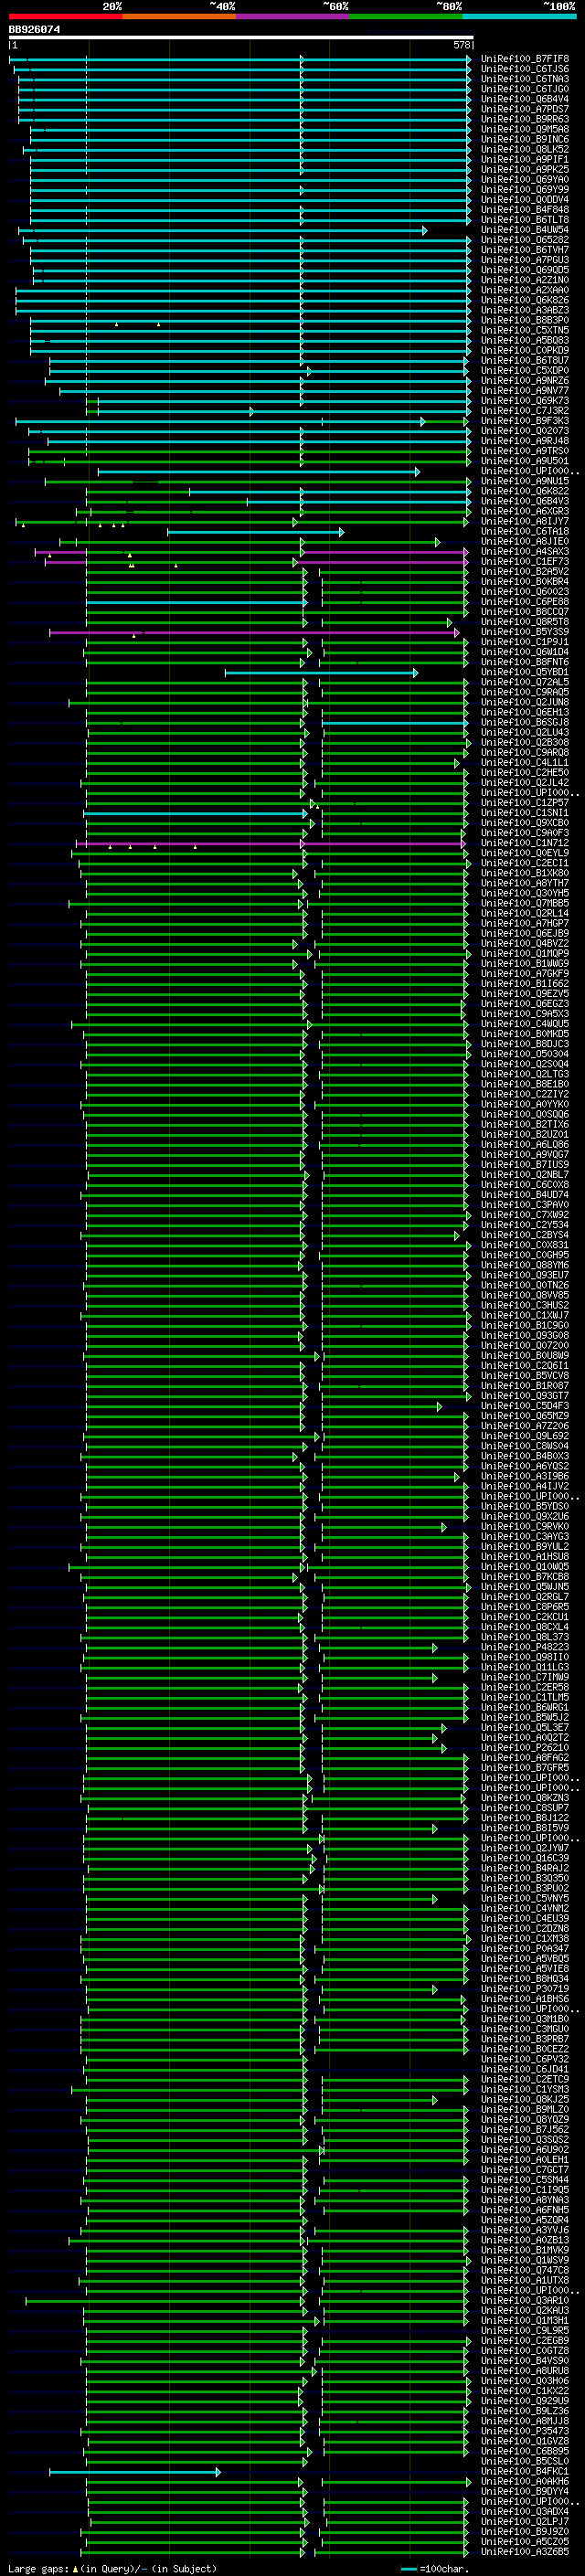Open hit UniRef100_C6TJS6
The image size is (585, 2576).
click(x=525, y=69)
